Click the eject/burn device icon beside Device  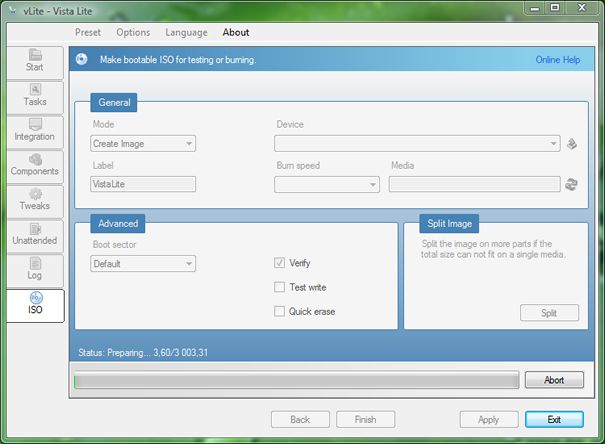tap(571, 144)
